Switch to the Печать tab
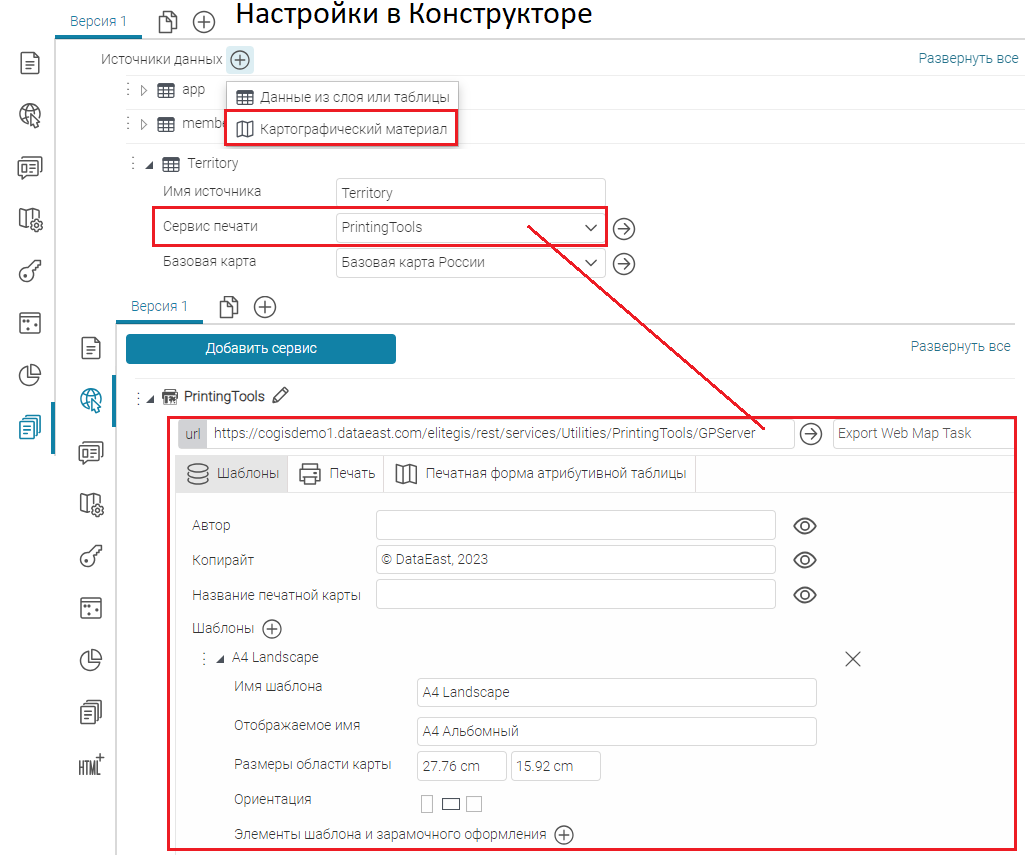 coord(338,474)
